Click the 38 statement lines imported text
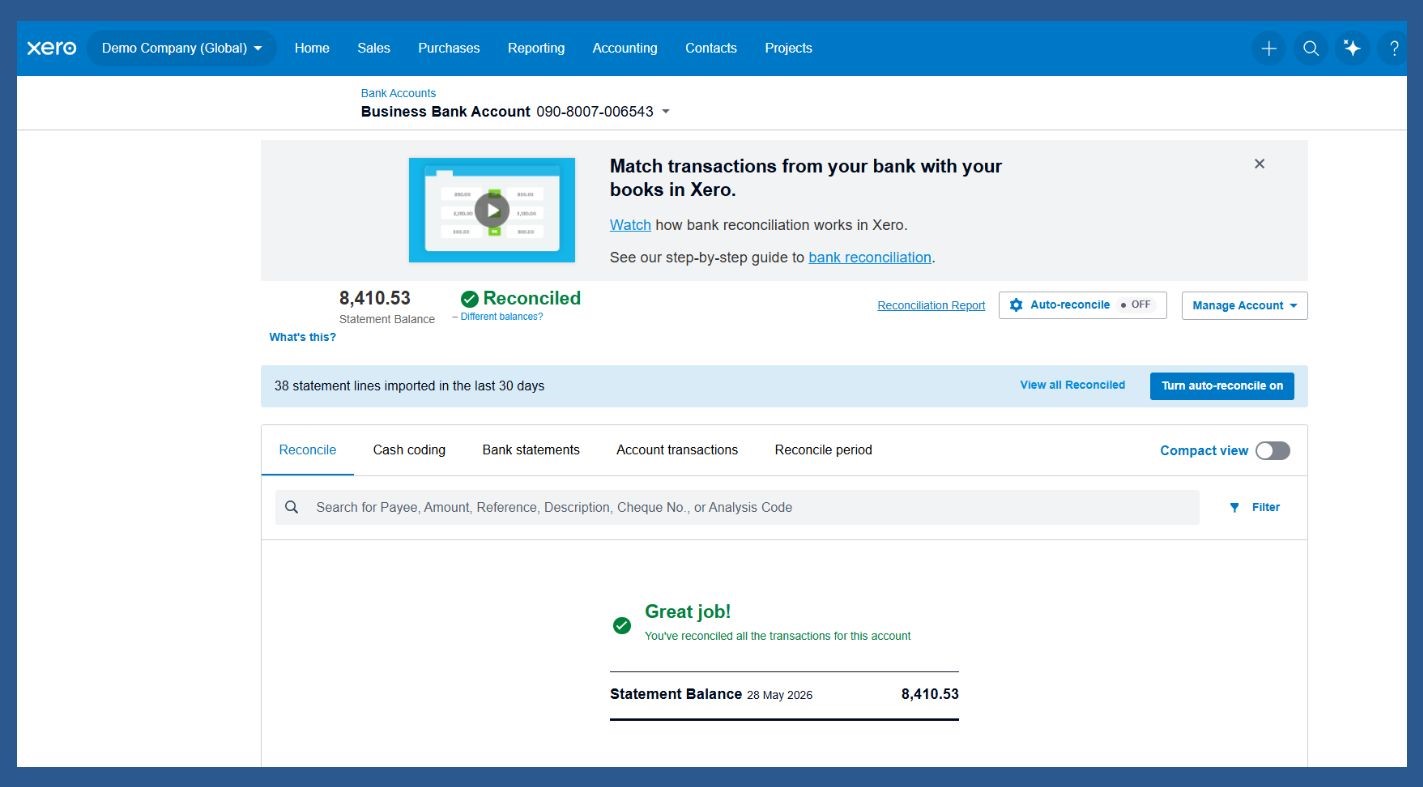The width and height of the screenshot is (1423, 787). pyautogui.click(x=409, y=386)
